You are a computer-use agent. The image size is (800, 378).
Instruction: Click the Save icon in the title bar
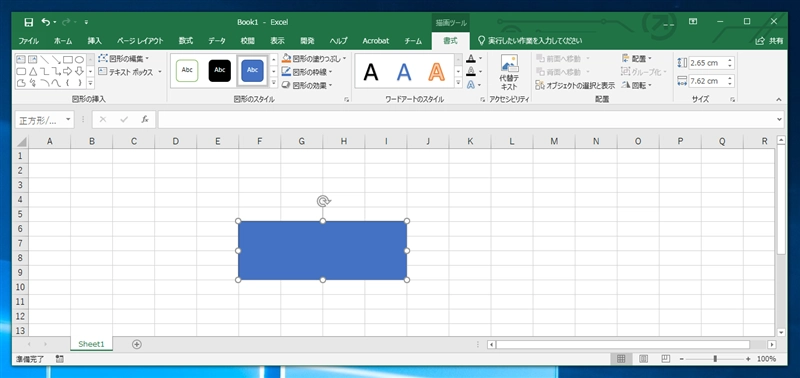(x=29, y=22)
